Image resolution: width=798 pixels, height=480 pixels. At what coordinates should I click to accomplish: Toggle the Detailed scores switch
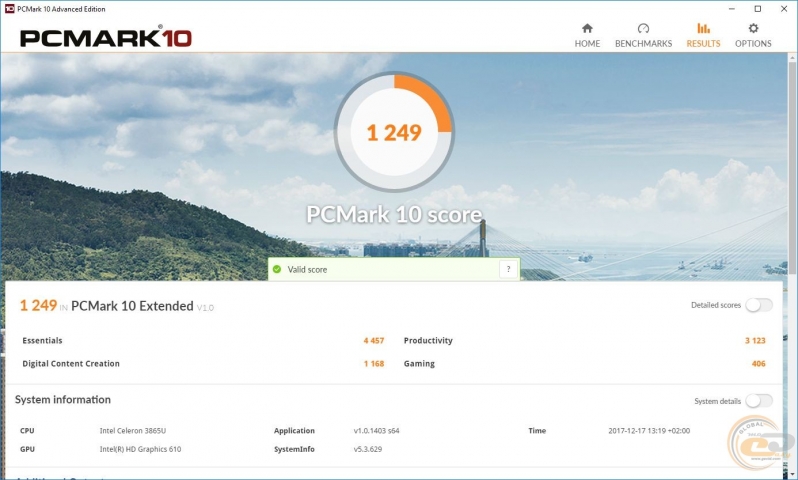click(x=759, y=305)
